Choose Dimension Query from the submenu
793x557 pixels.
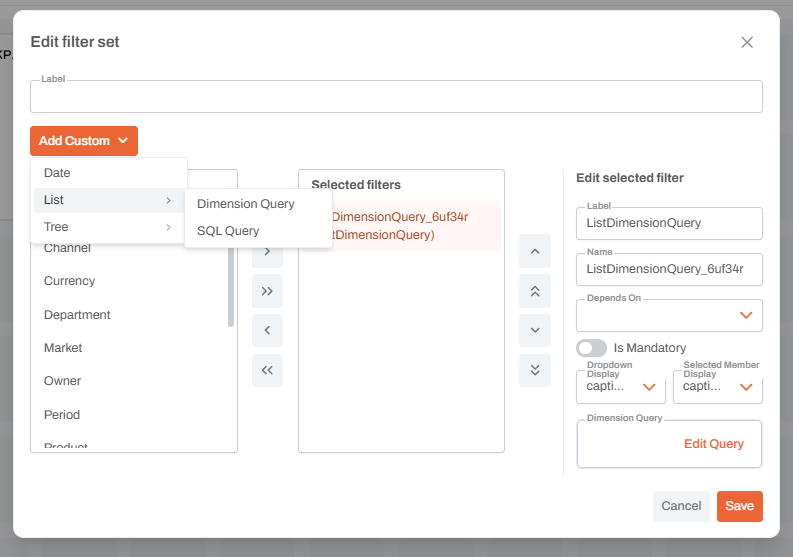[x=258, y=204]
